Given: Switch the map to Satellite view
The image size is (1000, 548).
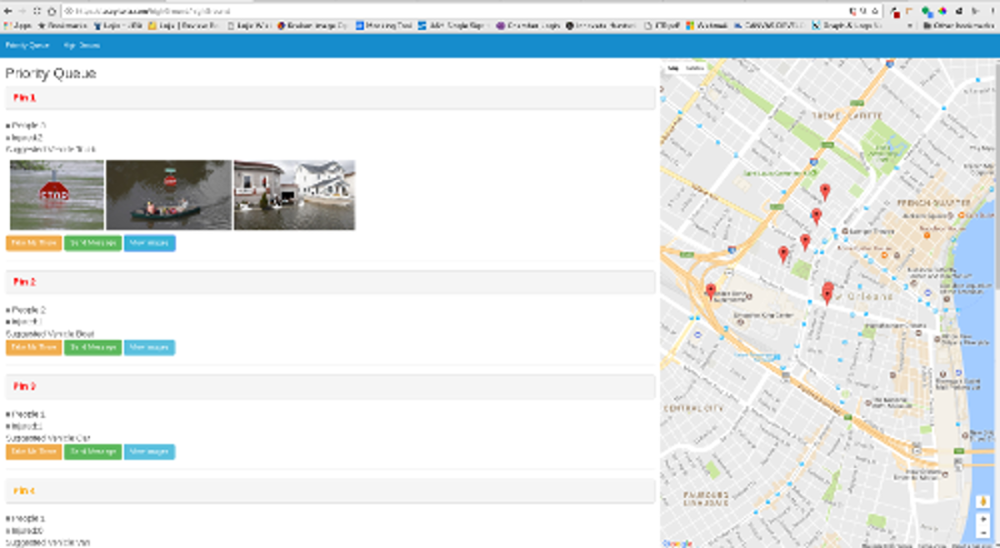Looking at the screenshot, I should pyautogui.click(x=695, y=68).
